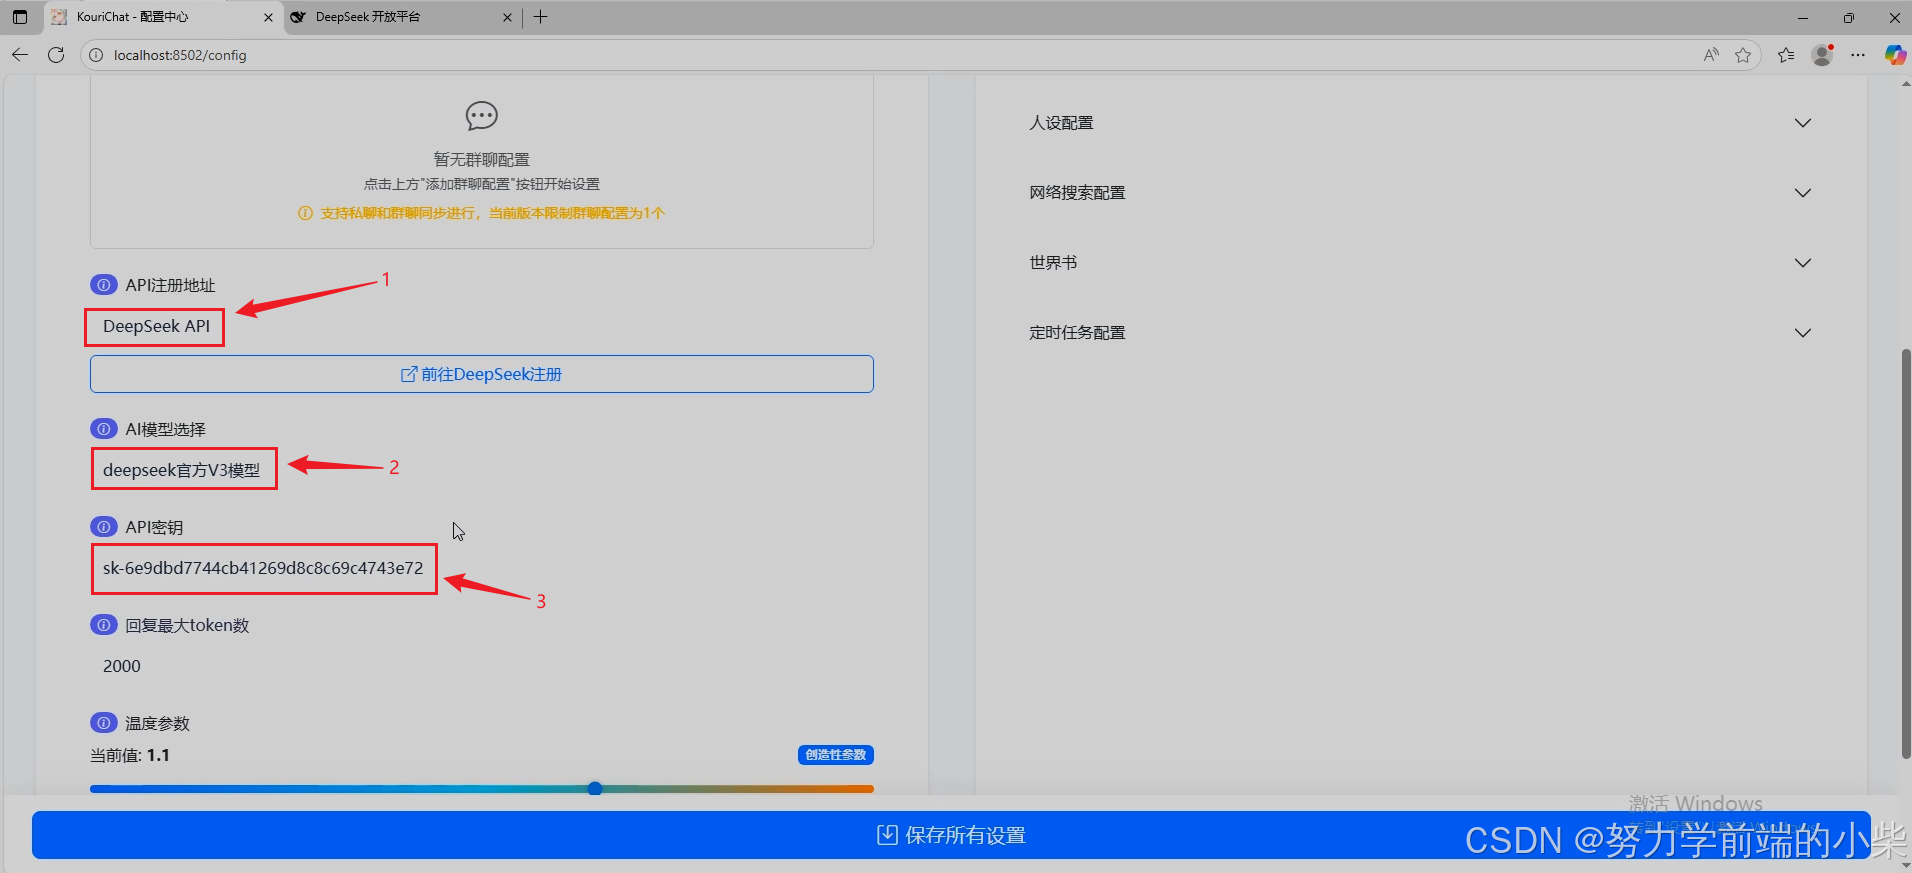
Task: Click the browser back arrow
Action: (x=20, y=55)
